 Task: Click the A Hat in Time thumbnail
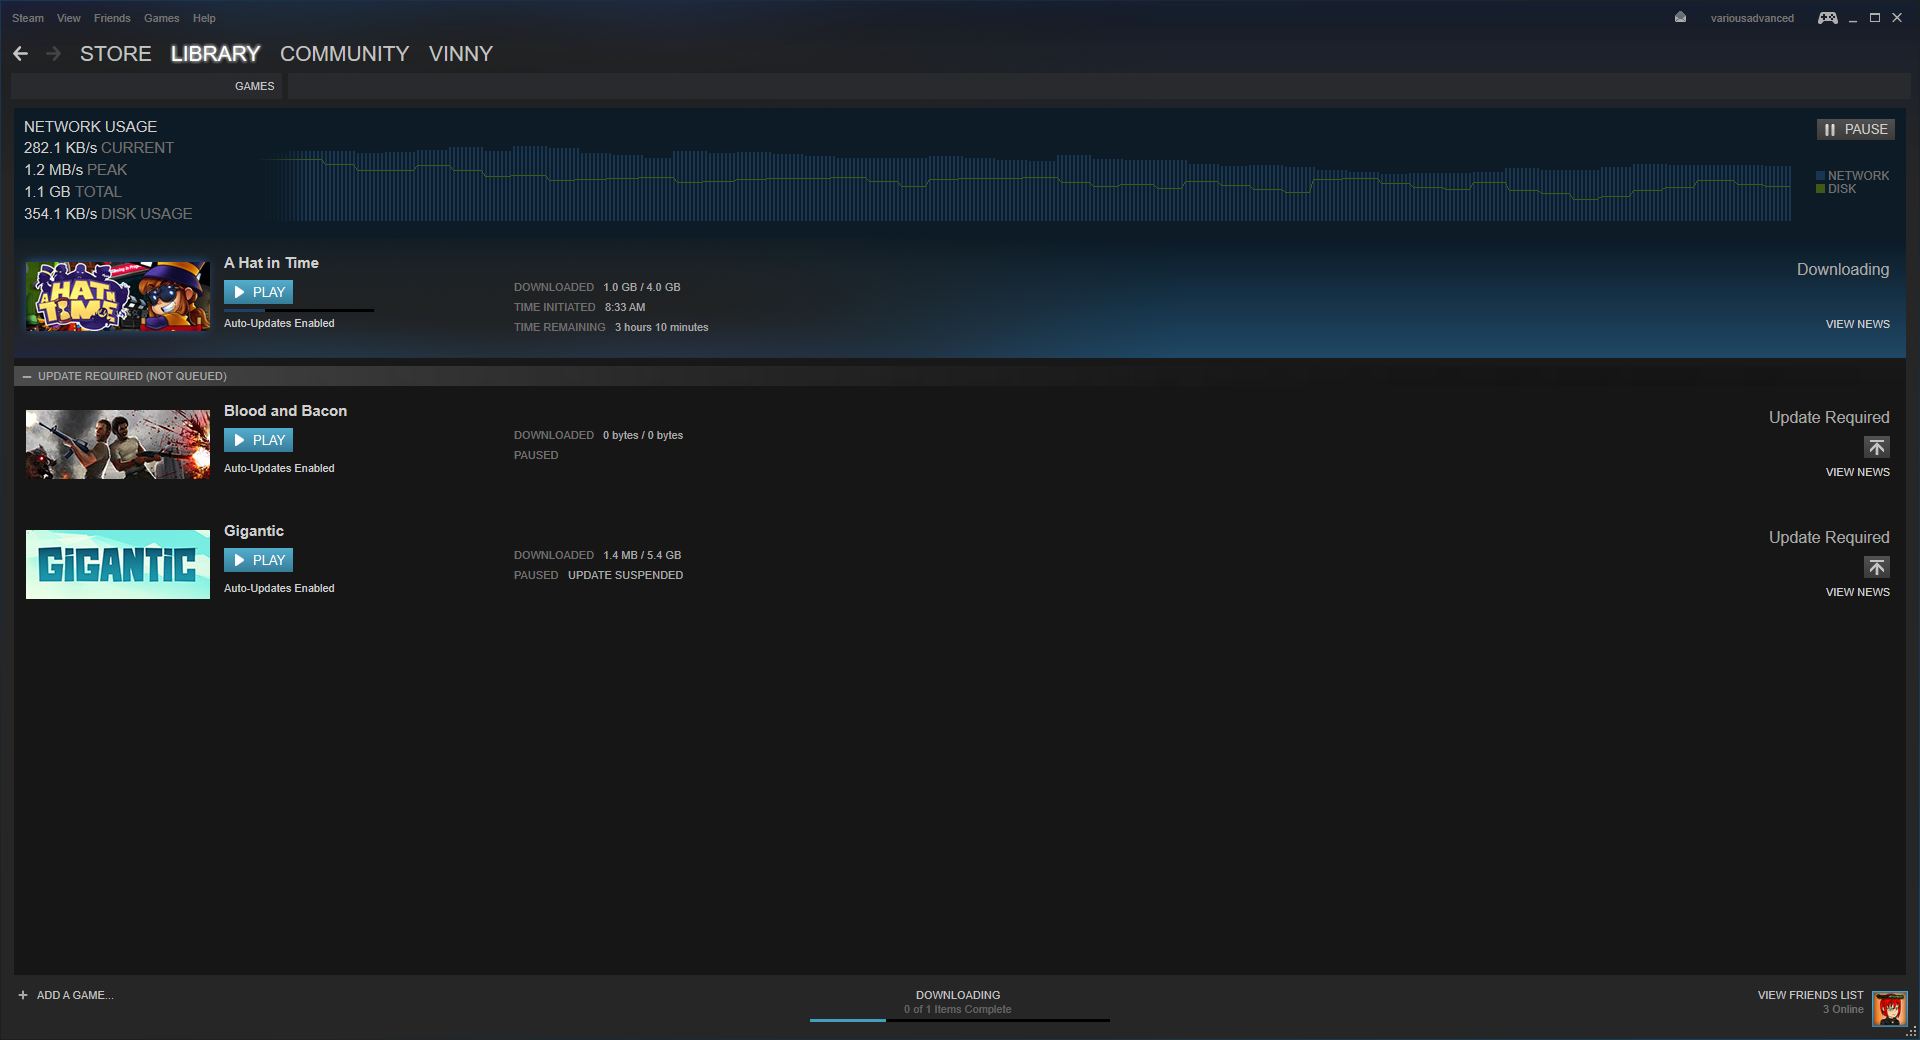point(118,296)
